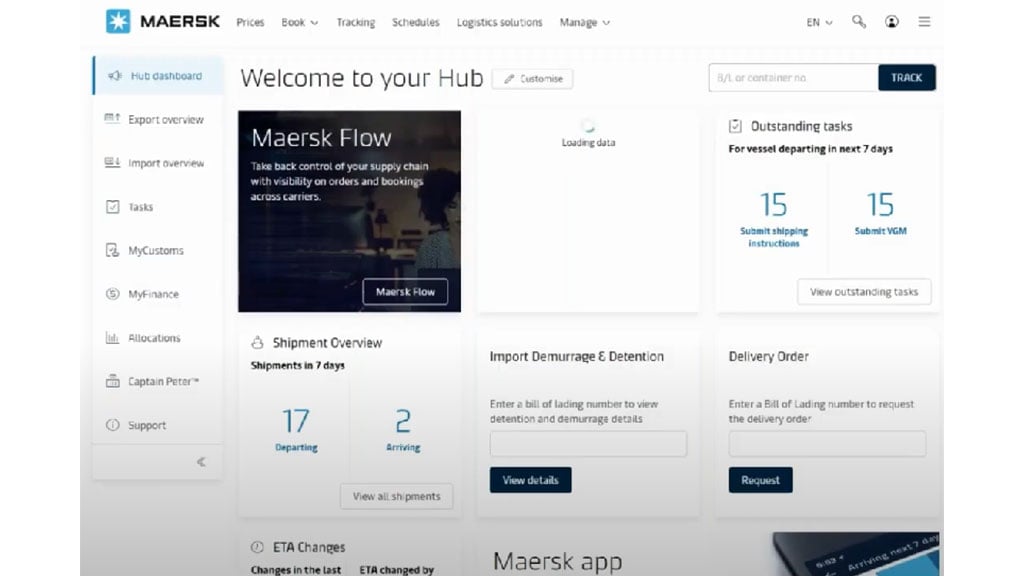The height and width of the screenshot is (576, 1024).
Task: Click the View details button
Action: pyautogui.click(x=530, y=480)
